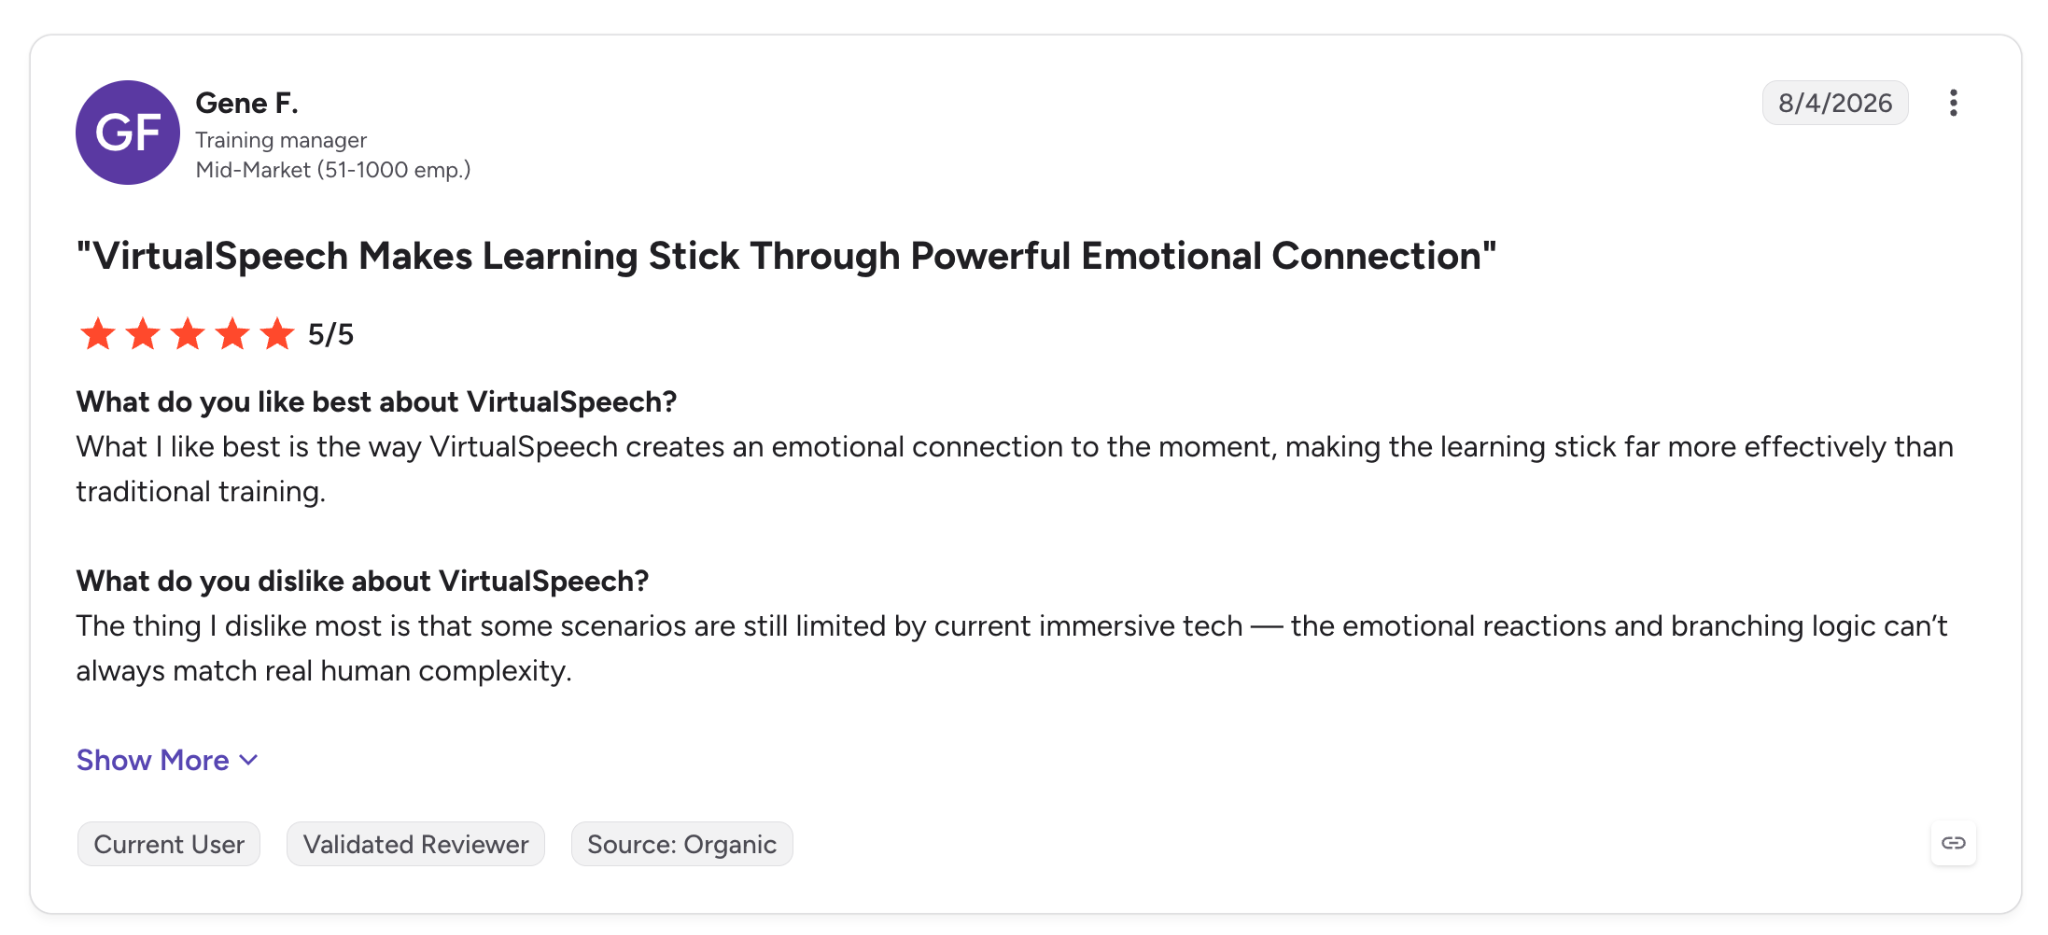This screenshot has height=935, width=2048.
Task: Select the first orange rating star
Action: click(x=98, y=334)
